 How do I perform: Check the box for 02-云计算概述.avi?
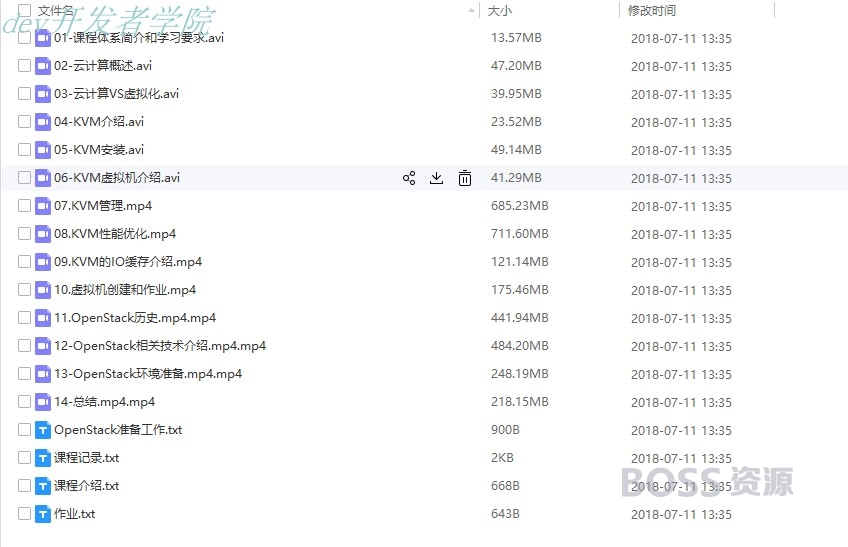(24, 66)
